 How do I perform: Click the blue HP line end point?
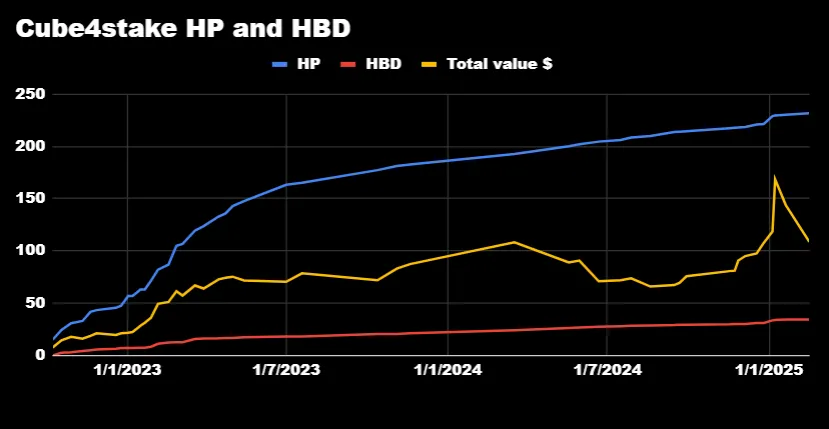808,113
